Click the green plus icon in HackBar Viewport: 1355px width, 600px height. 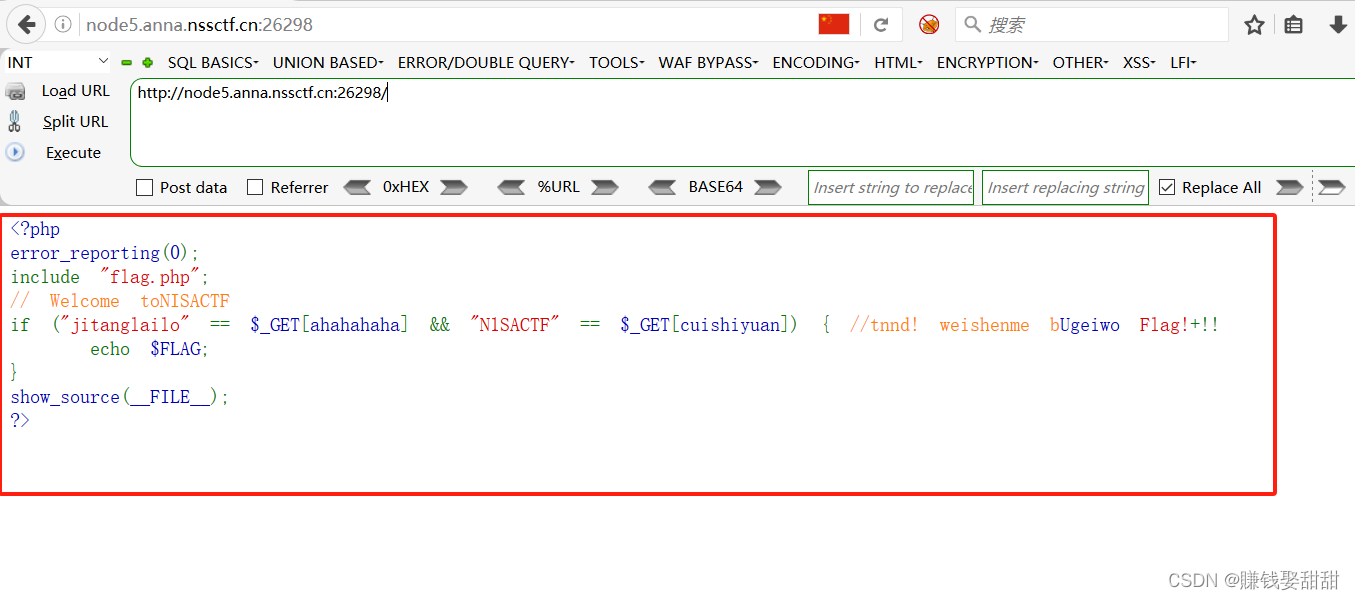tap(148, 62)
